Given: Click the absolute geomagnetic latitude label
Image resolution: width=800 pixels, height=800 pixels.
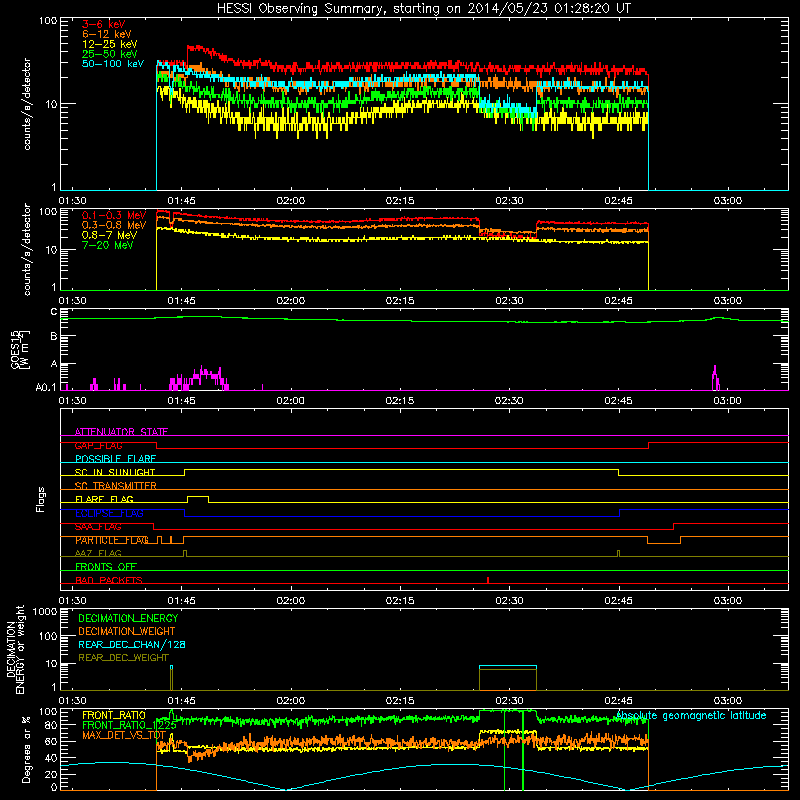Looking at the screenshot, I should [691, 716].
